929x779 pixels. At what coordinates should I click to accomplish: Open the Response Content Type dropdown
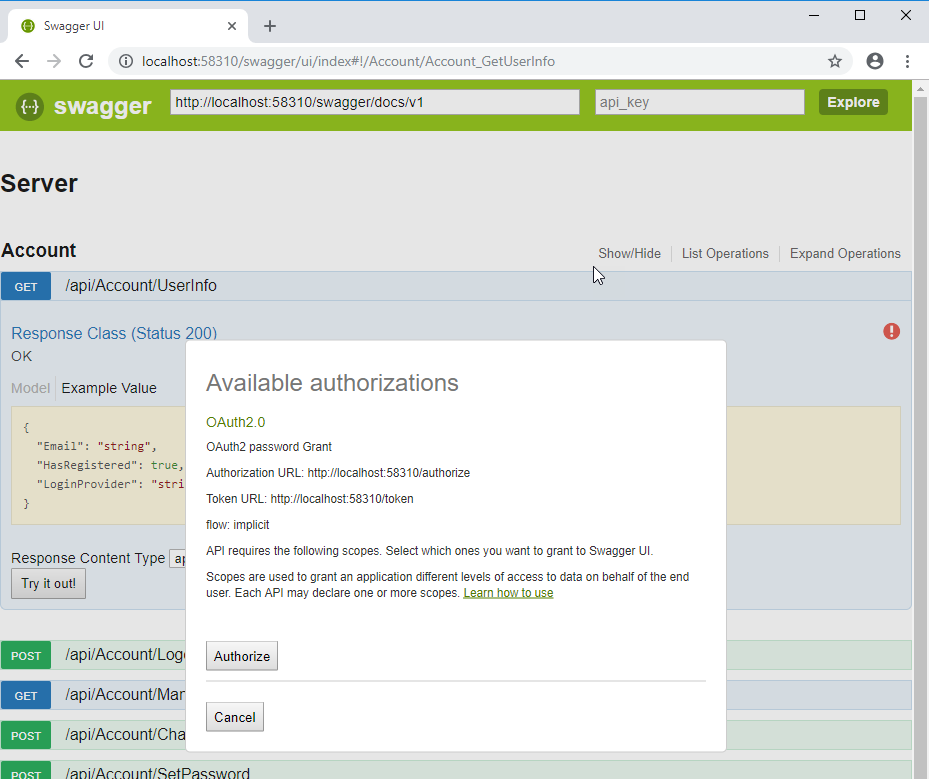pos(178,559)
